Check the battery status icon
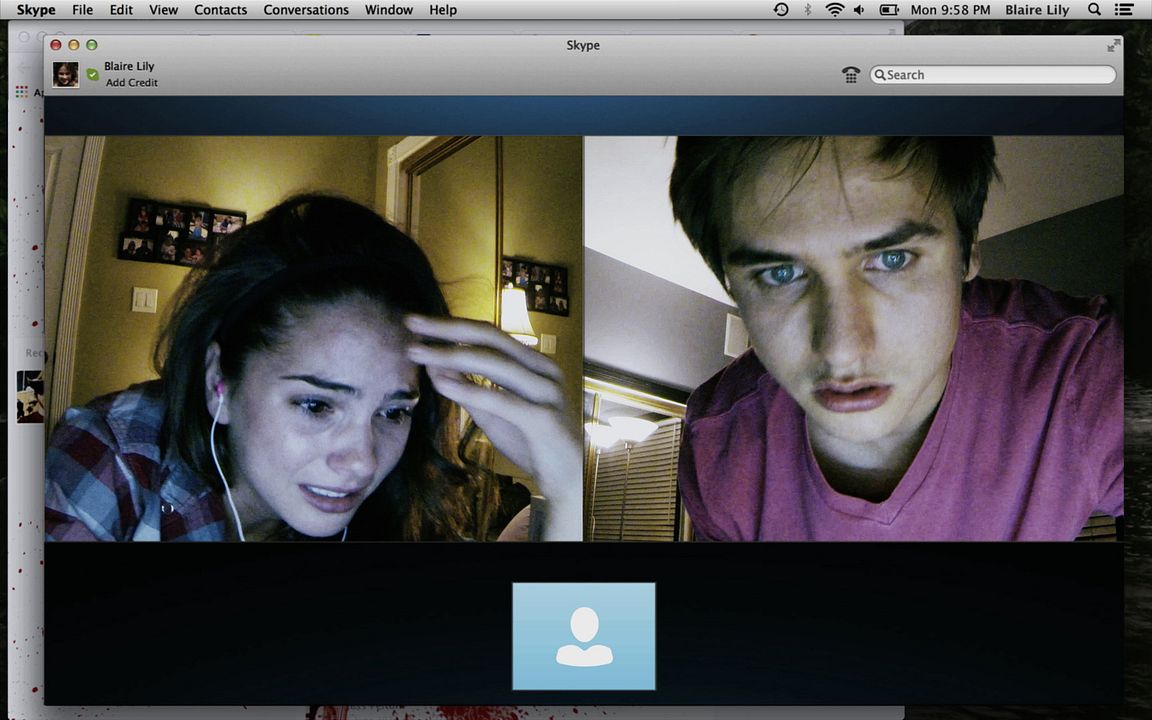1152x720 pixels. 888,10
